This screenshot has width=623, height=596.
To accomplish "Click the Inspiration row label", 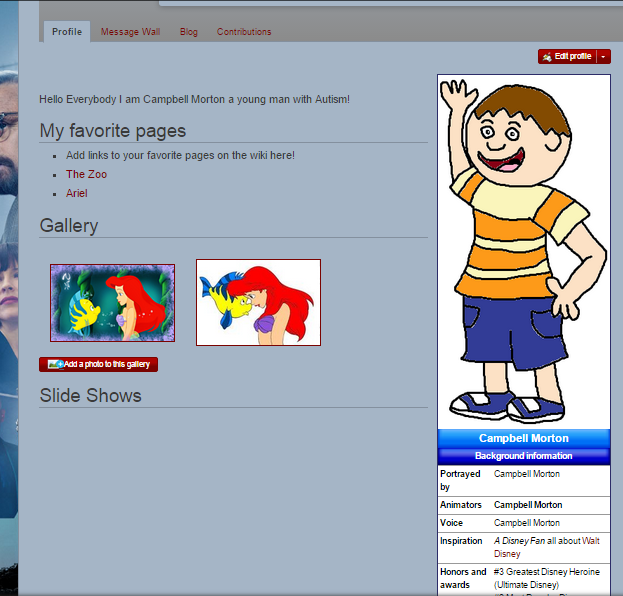I will pyautogui.click(x=461, y=541).
